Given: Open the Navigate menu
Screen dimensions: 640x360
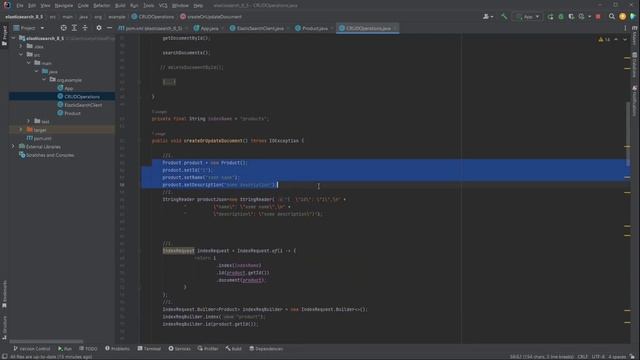Looking at the screenshot, I should 64,6.
